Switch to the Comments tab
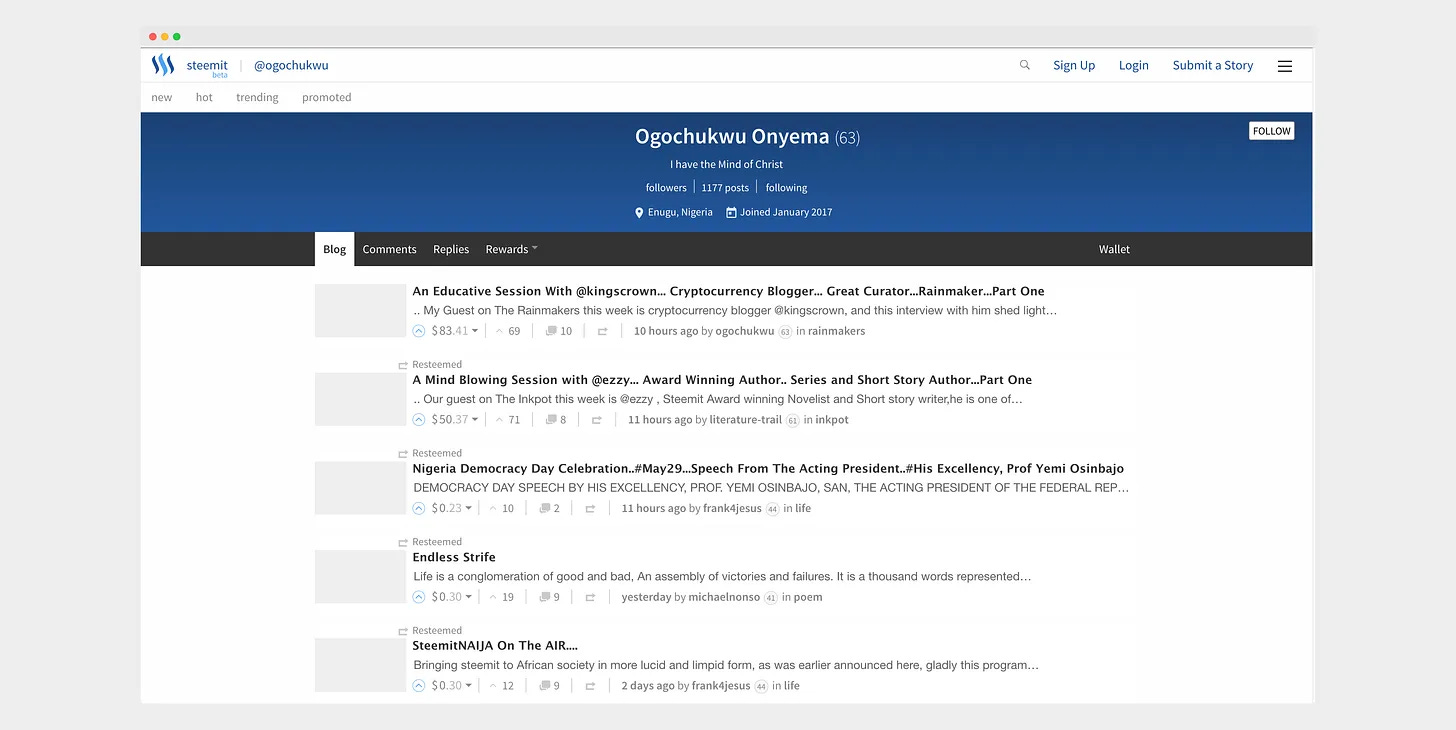1456x730 pixels. tap(389, 249)
